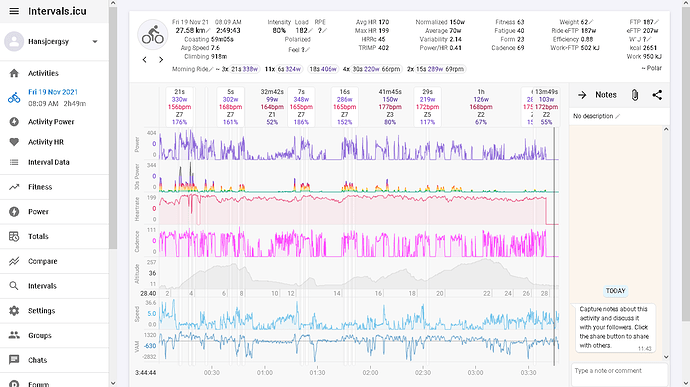Click the 01:00 time axis marker

coord(264,372)
